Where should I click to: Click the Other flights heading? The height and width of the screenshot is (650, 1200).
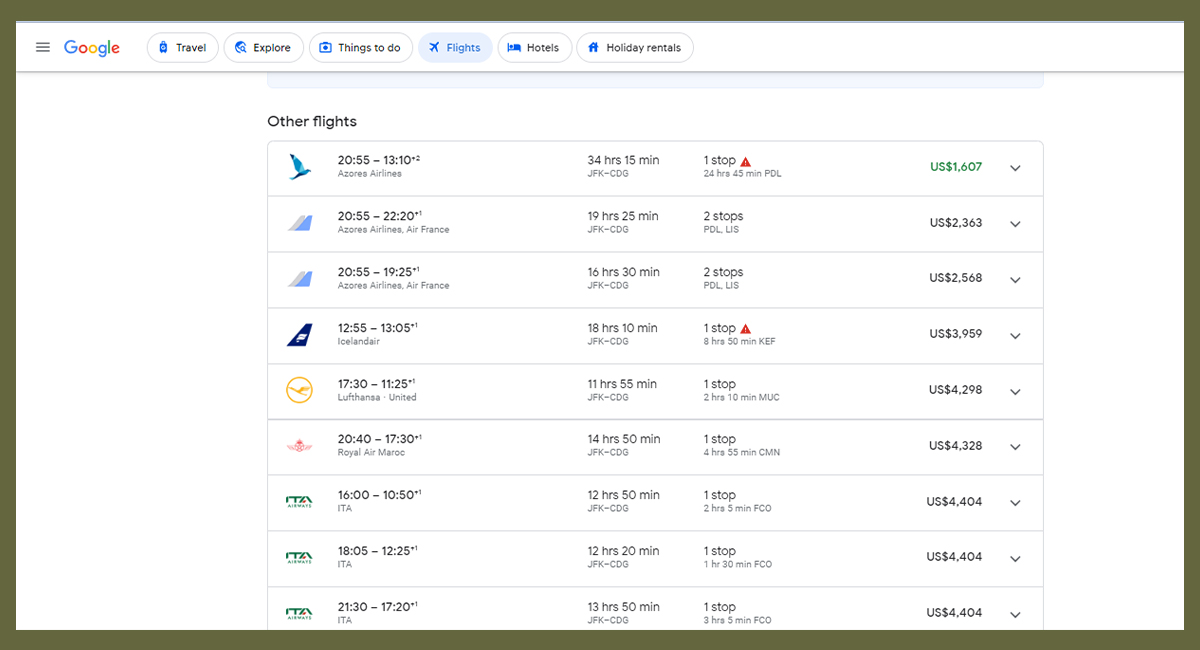coord(312,121)
